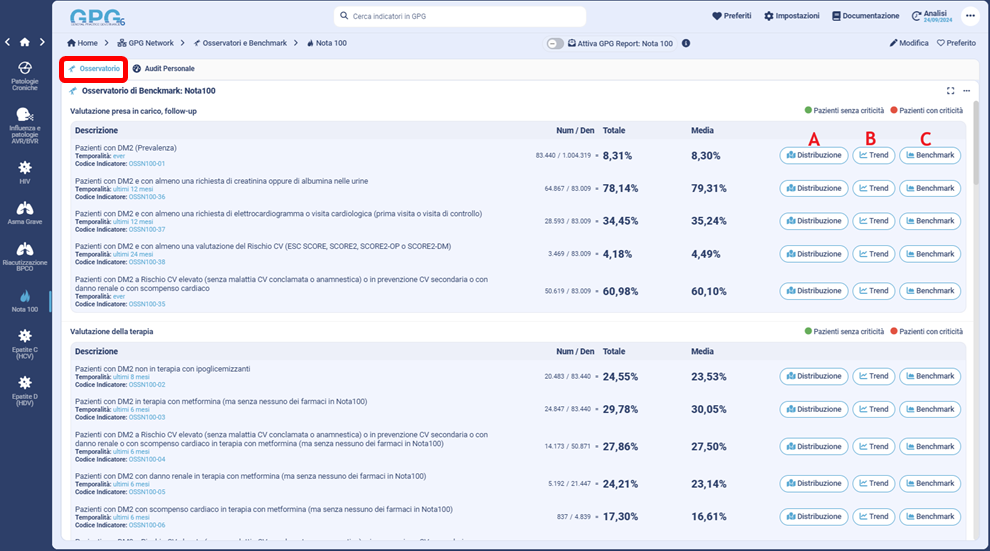The height and width of the screenshot is (551, 990).
Task: Open Distribuzione for DM2 Prevalenza row
Action: tap(813, 155)
